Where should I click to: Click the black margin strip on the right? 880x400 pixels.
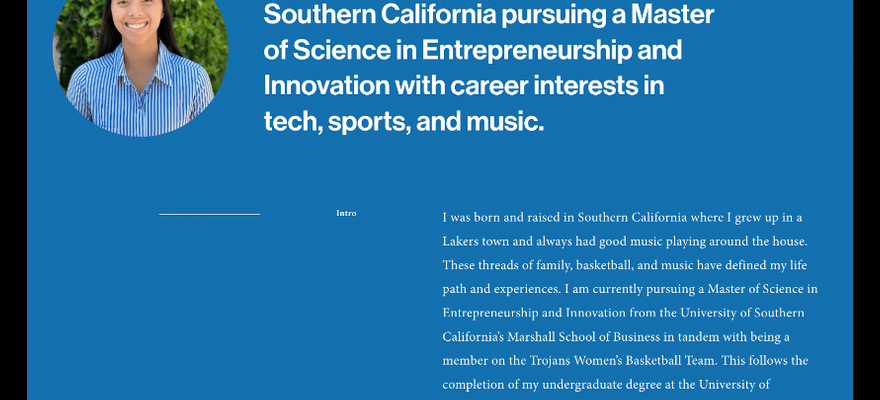(866, 200)
